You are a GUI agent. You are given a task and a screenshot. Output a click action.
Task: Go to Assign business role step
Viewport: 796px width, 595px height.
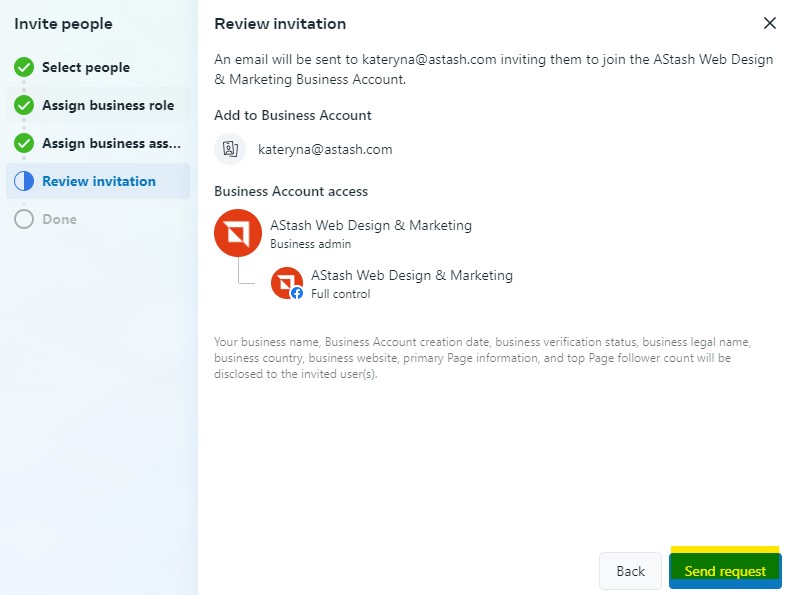point(108,106)
